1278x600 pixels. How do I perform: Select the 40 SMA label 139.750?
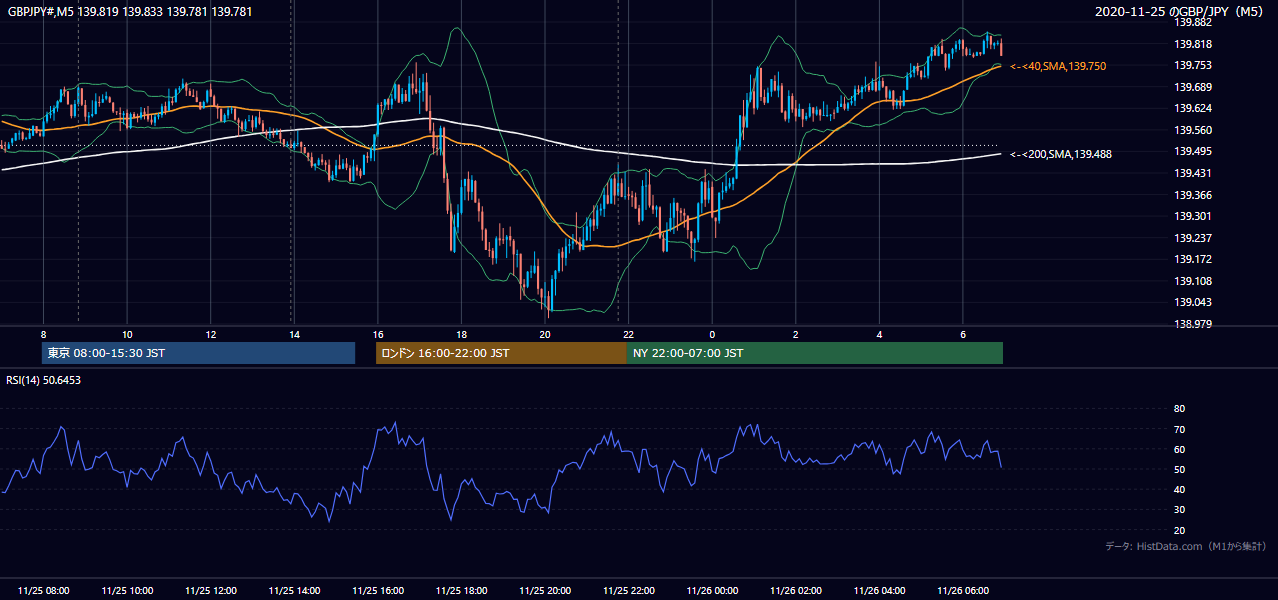point(1058,66)
